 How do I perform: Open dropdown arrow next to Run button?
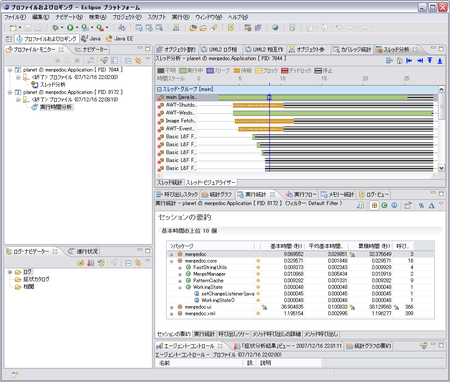click(77, 28)
